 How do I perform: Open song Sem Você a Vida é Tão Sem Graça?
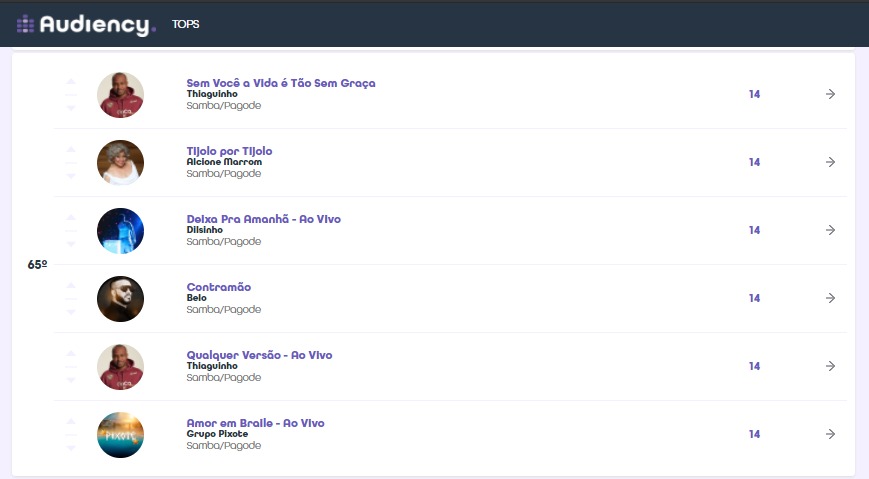point(281,83)
